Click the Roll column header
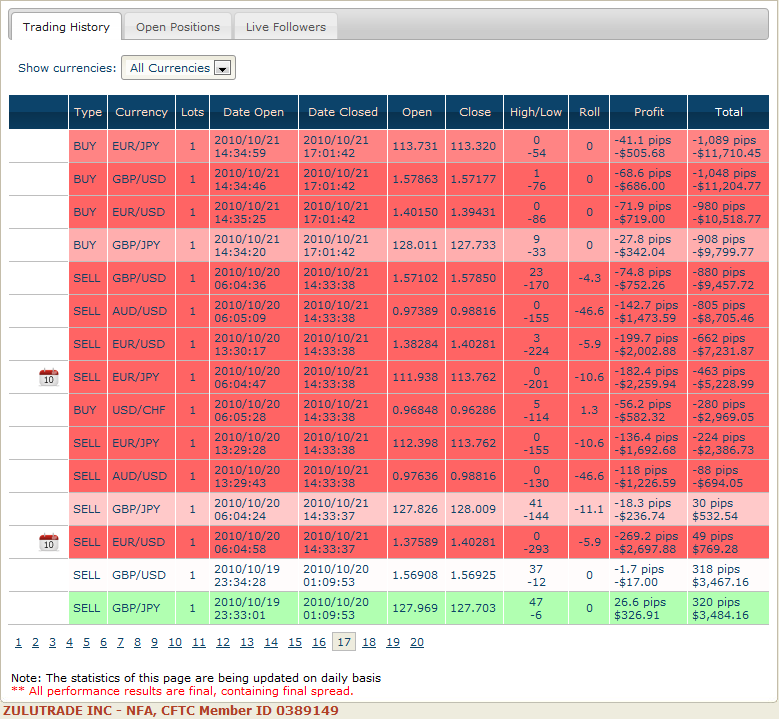Image resolution: width=779 pixels, height=719 pixels. [589, 112]
